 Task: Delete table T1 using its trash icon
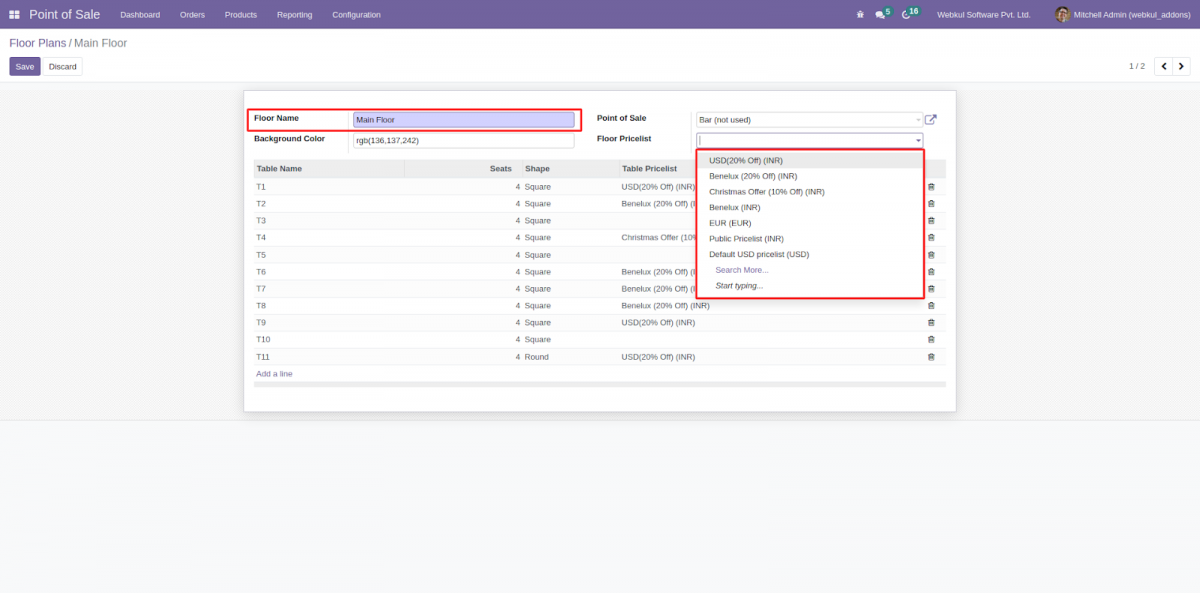tap(931, 186)
